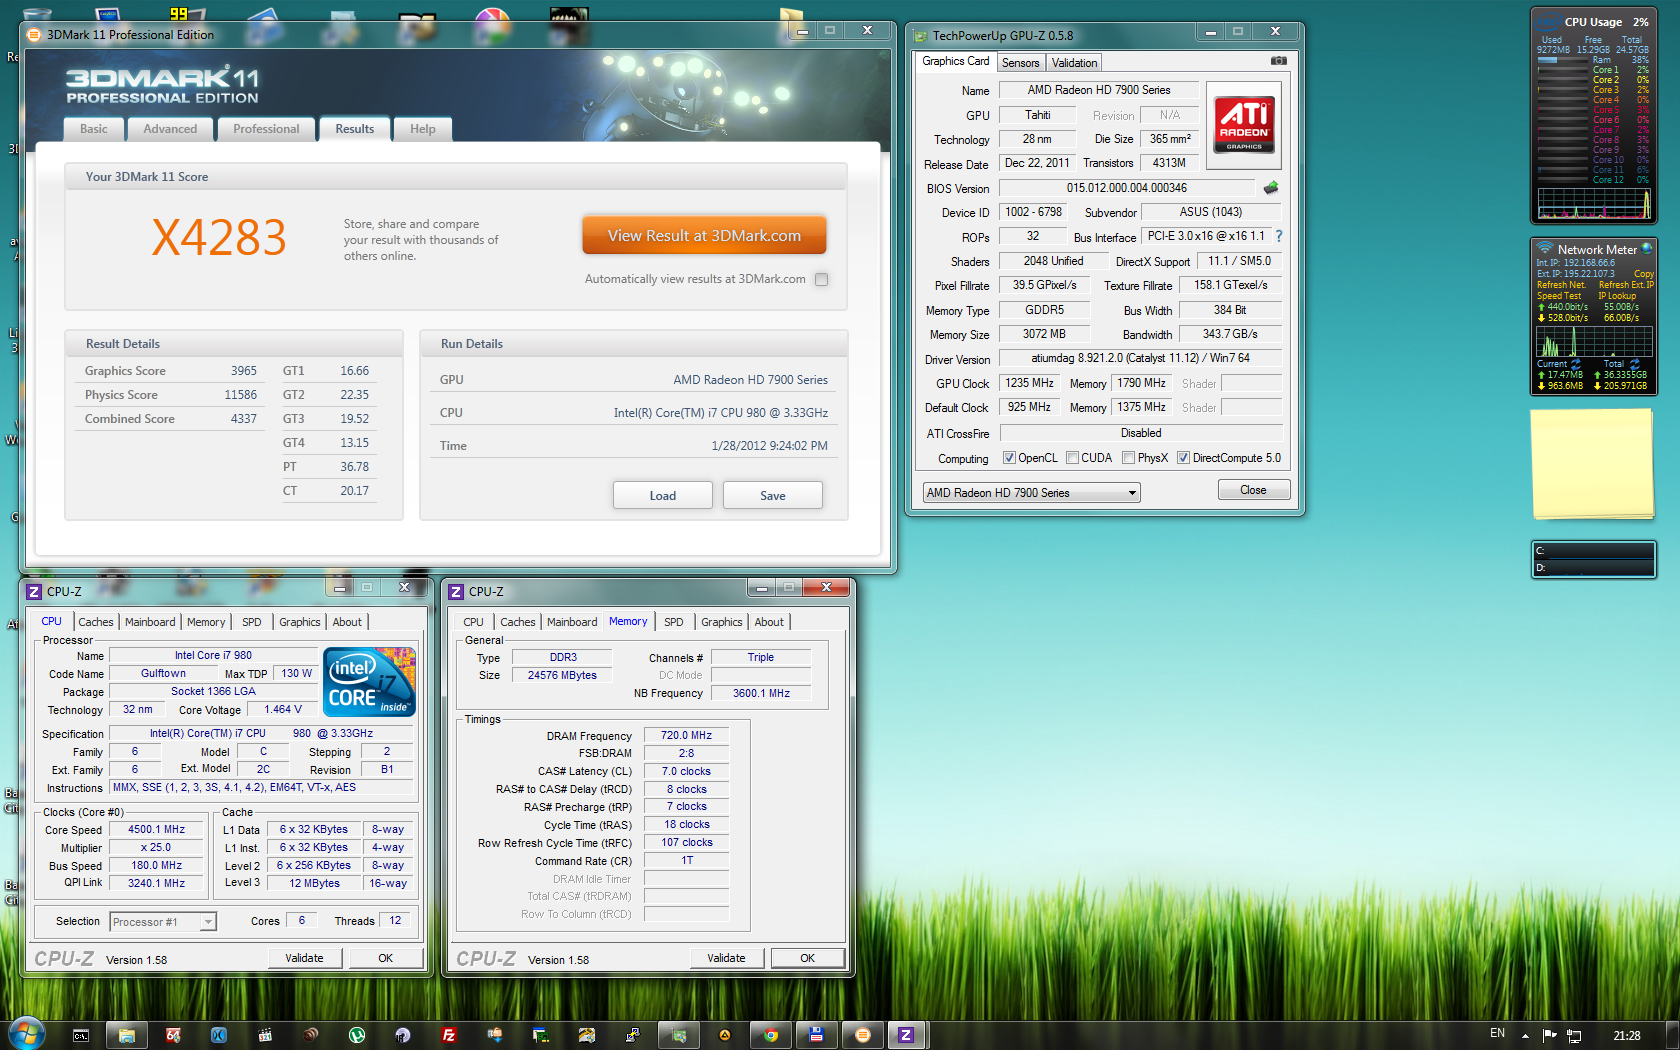Switch to the Sensors tab in GPU-Z
Image resolution: width=1680 pixels, height=1050 pixels.
click(x=1021, y=63)
